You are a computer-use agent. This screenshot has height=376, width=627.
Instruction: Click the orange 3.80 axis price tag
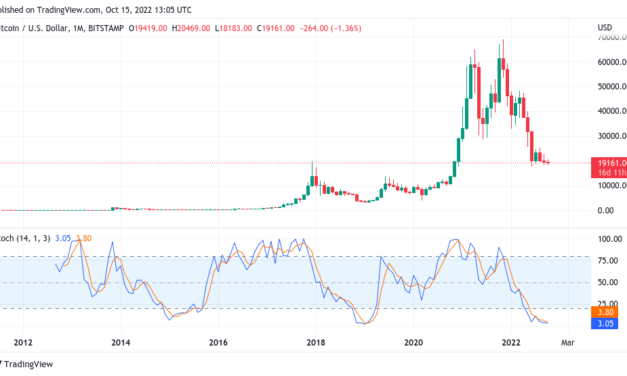(x=605, y=312)
